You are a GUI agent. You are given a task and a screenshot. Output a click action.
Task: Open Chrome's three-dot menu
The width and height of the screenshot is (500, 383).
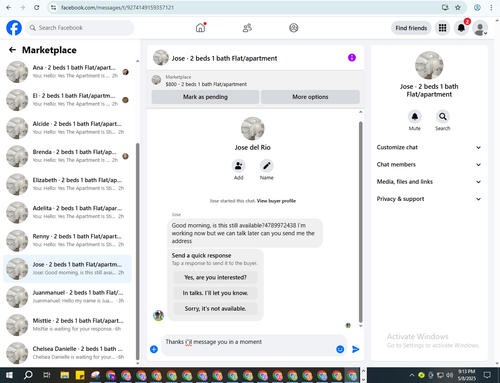491,7
